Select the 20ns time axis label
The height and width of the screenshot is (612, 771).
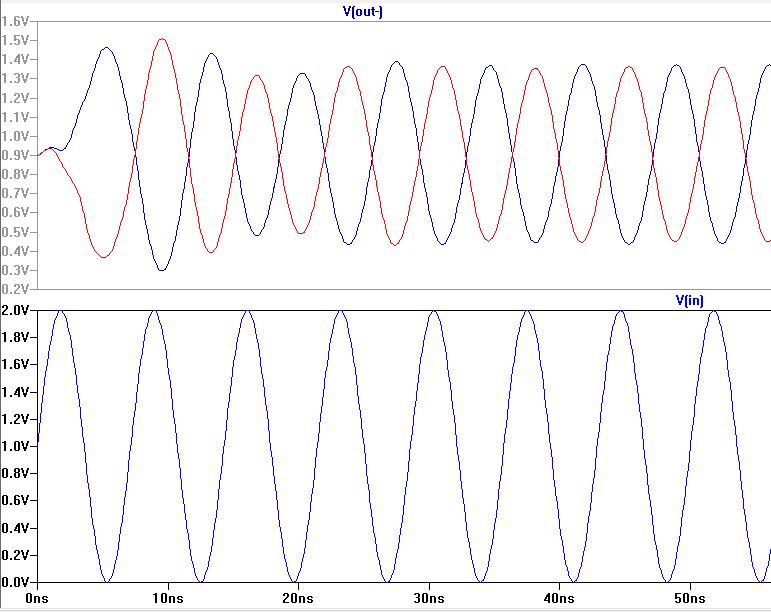[x=297, y=598]
